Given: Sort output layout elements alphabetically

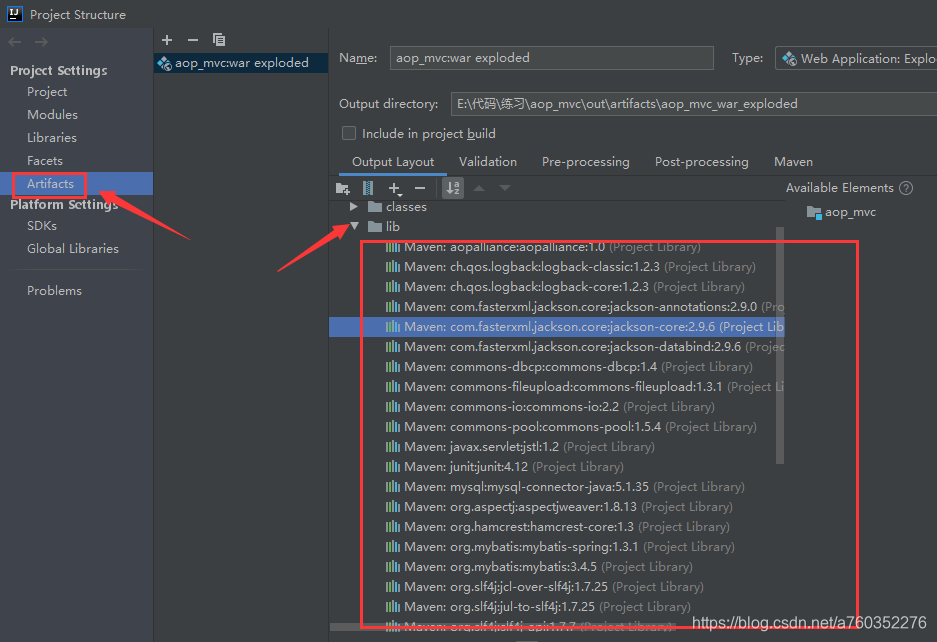Looking at the screenshot, I should pos(453,188).
